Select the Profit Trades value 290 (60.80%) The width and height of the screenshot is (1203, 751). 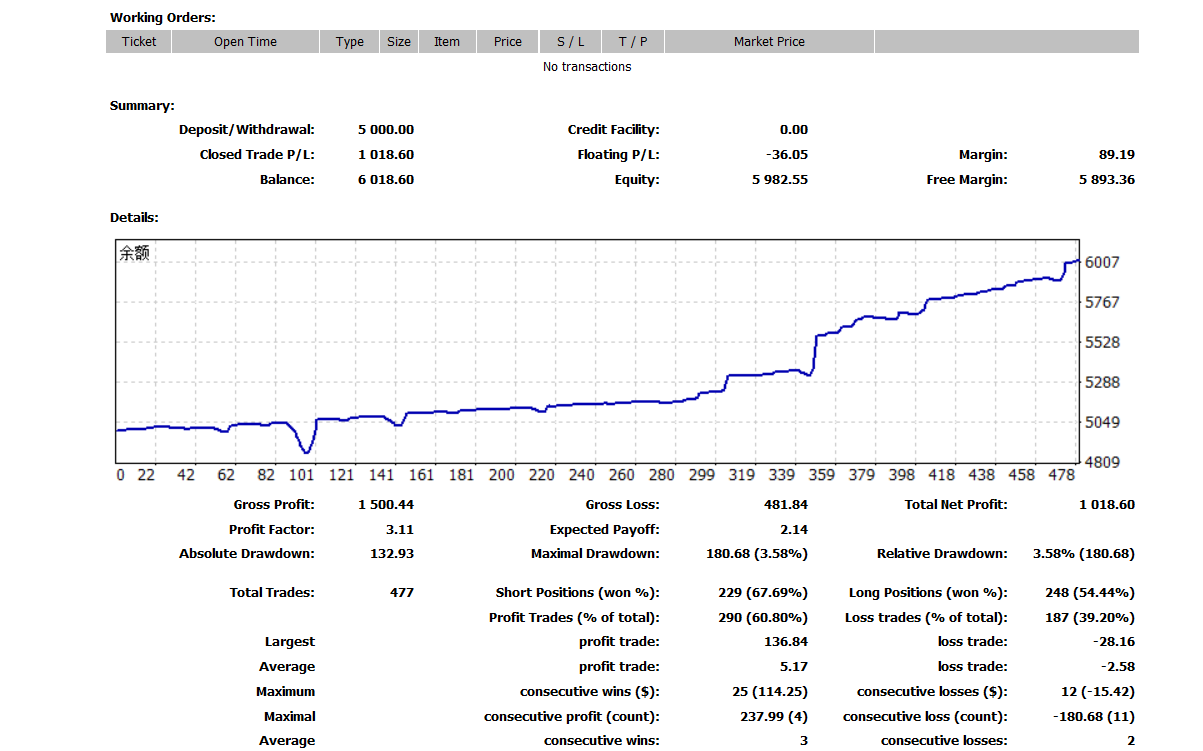tap(763, 617)
